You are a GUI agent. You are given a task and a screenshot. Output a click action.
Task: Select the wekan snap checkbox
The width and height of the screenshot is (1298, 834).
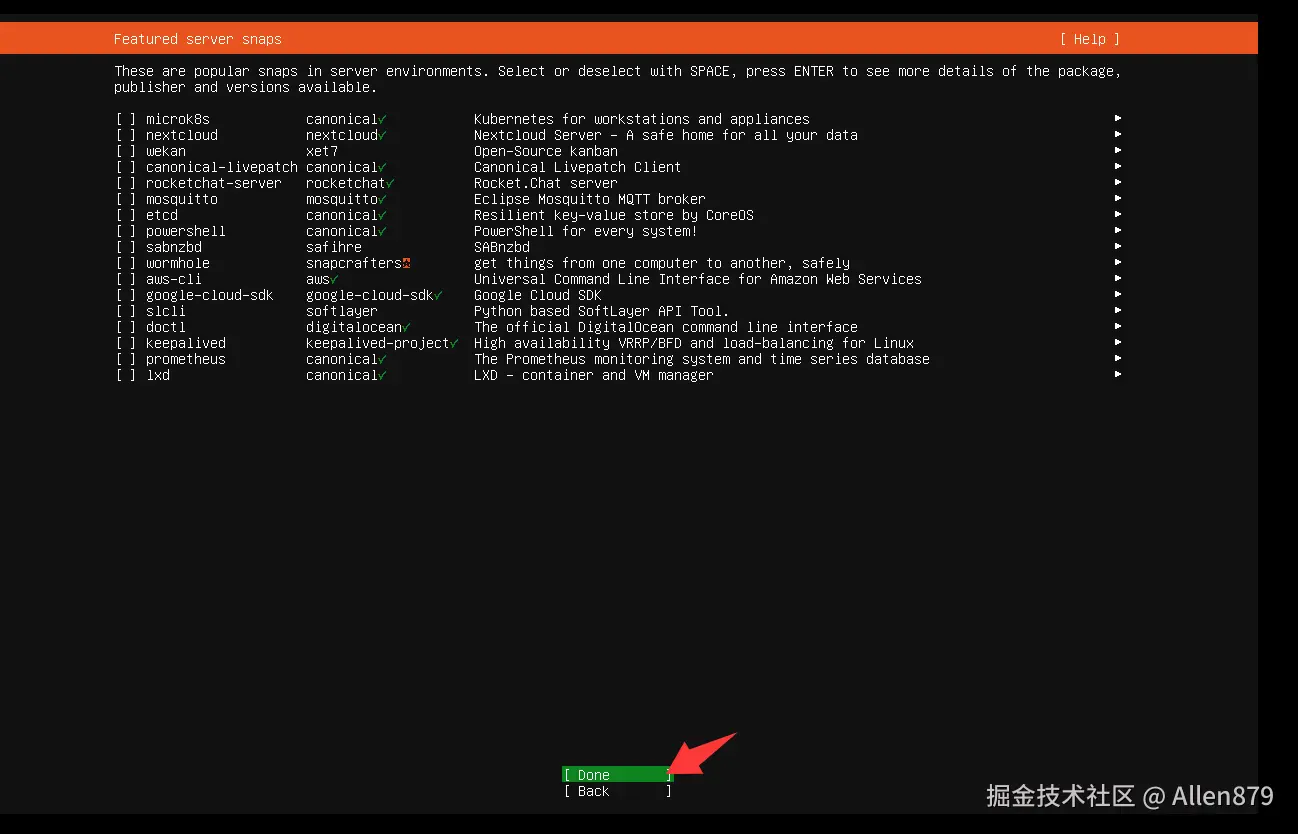tap(126, 151)
